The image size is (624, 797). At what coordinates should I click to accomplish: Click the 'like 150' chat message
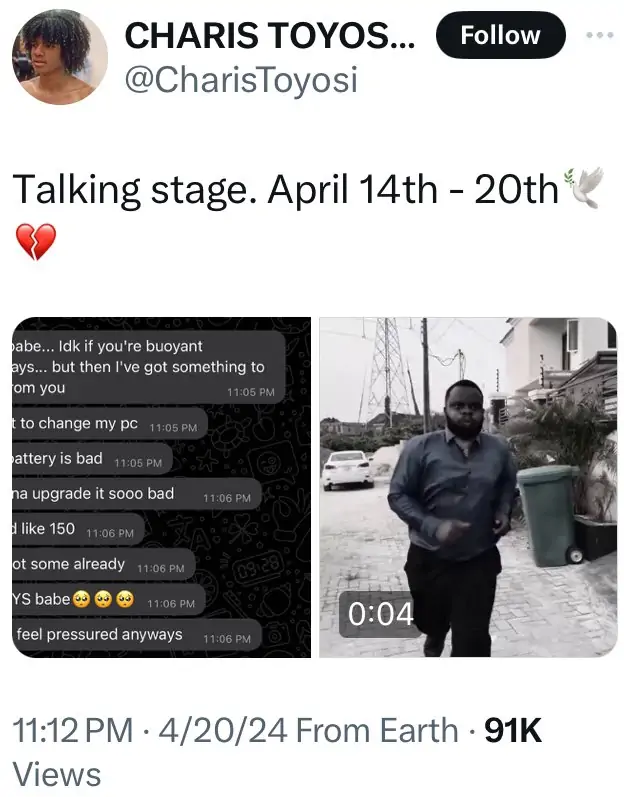[x=78, y=530]
